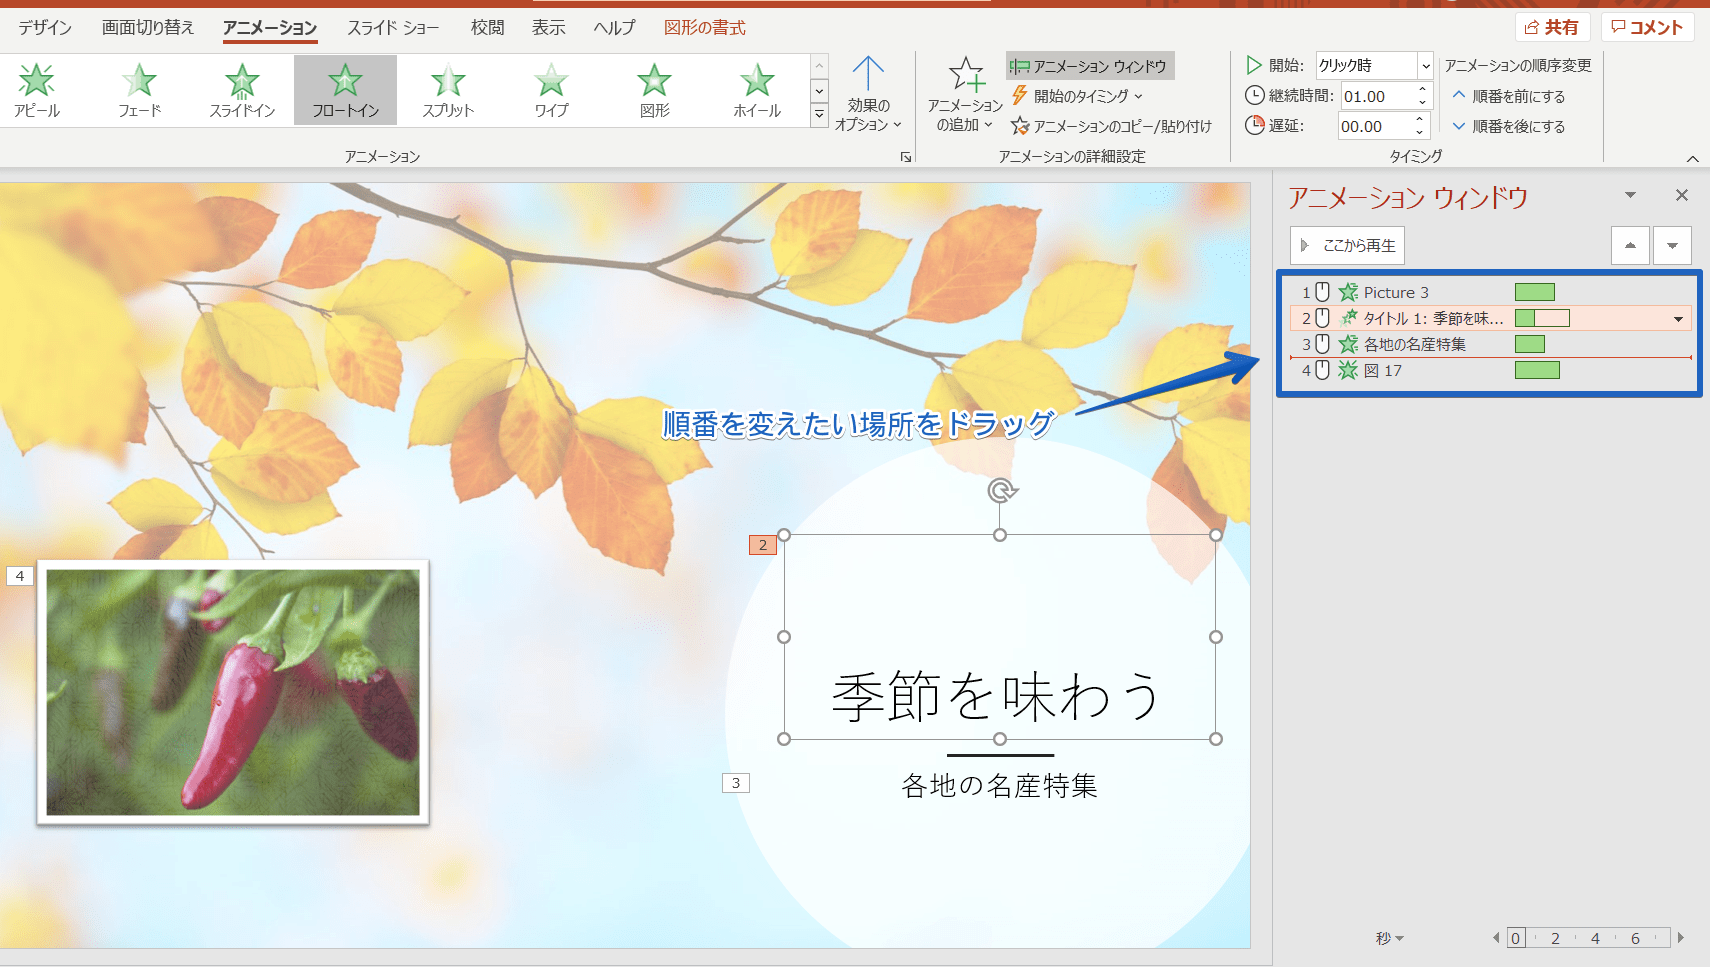1712x967 pixels.
Task: Open the アニメーション ribbon tab
Action: click(270, 27)
